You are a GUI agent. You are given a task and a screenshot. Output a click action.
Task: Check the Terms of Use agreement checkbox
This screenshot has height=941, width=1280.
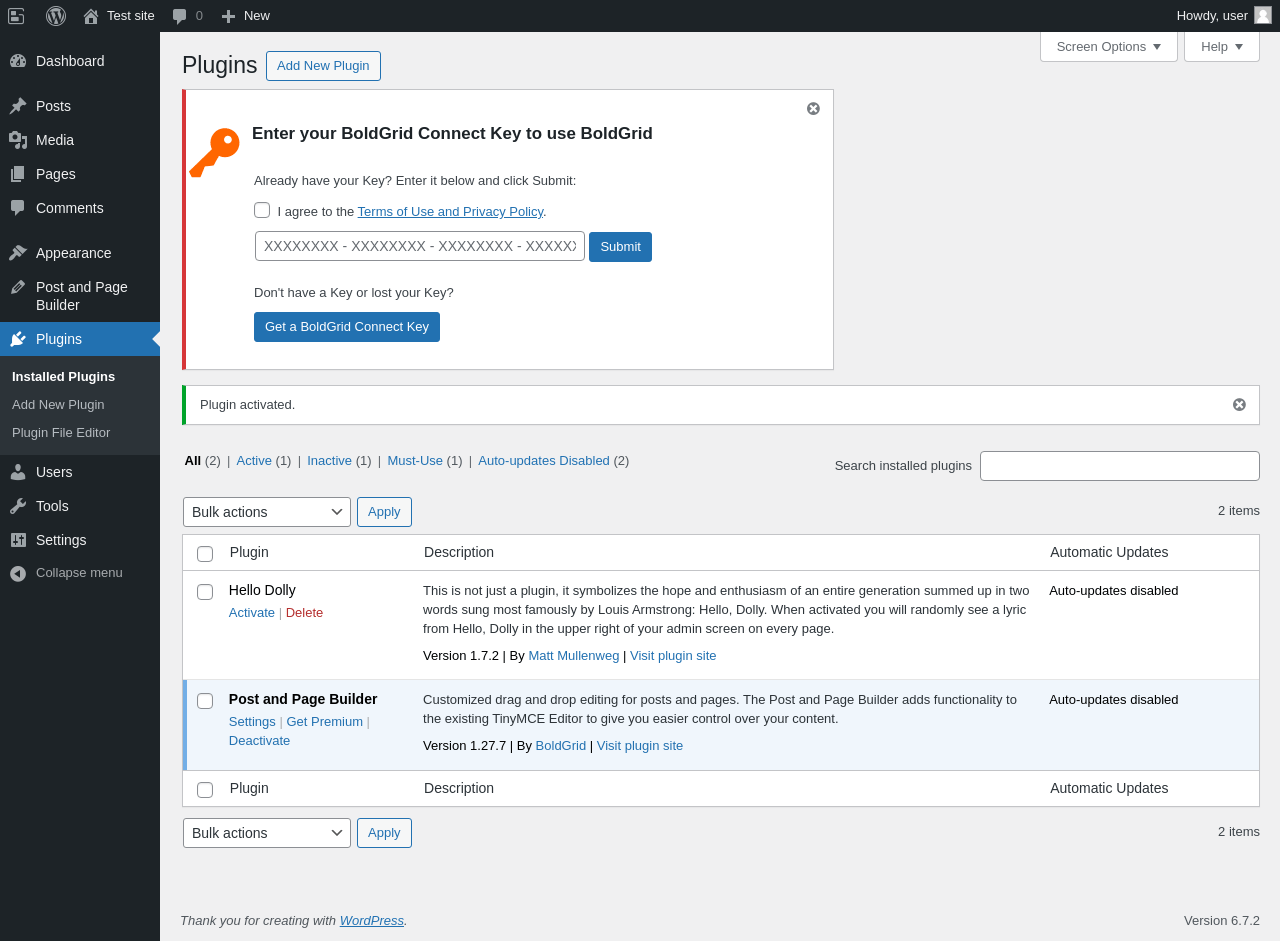(x=262, y=210)
